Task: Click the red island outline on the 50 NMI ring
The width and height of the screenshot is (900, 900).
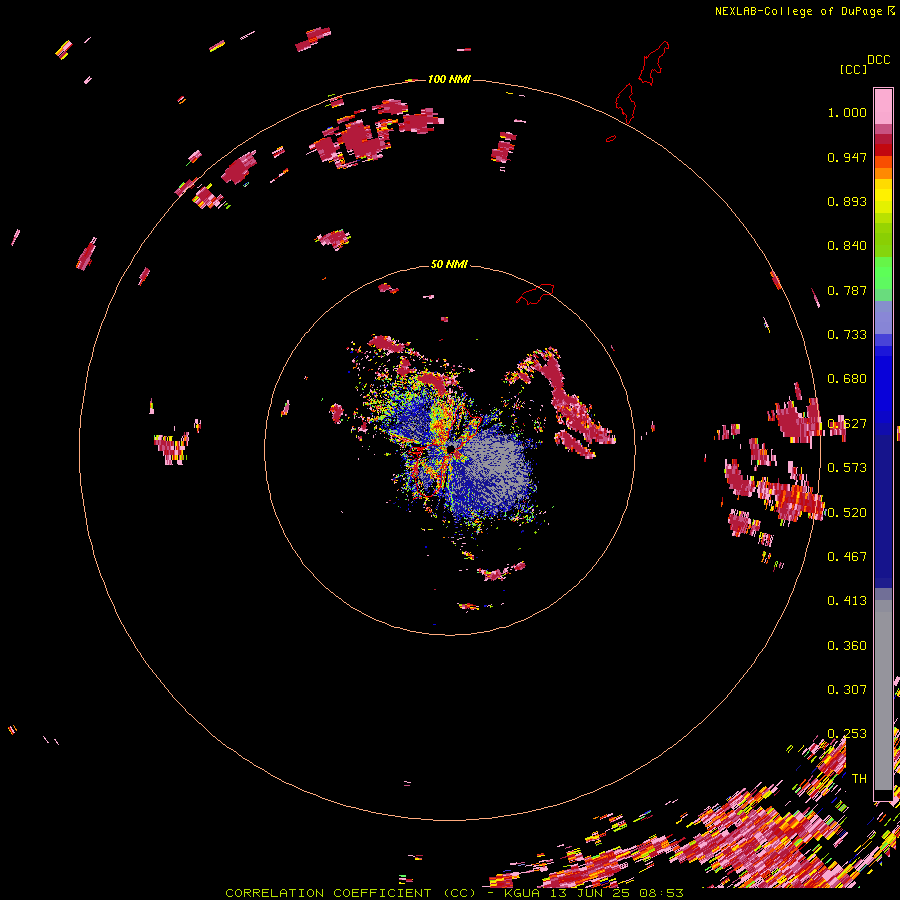Action: tap(535, 294)
